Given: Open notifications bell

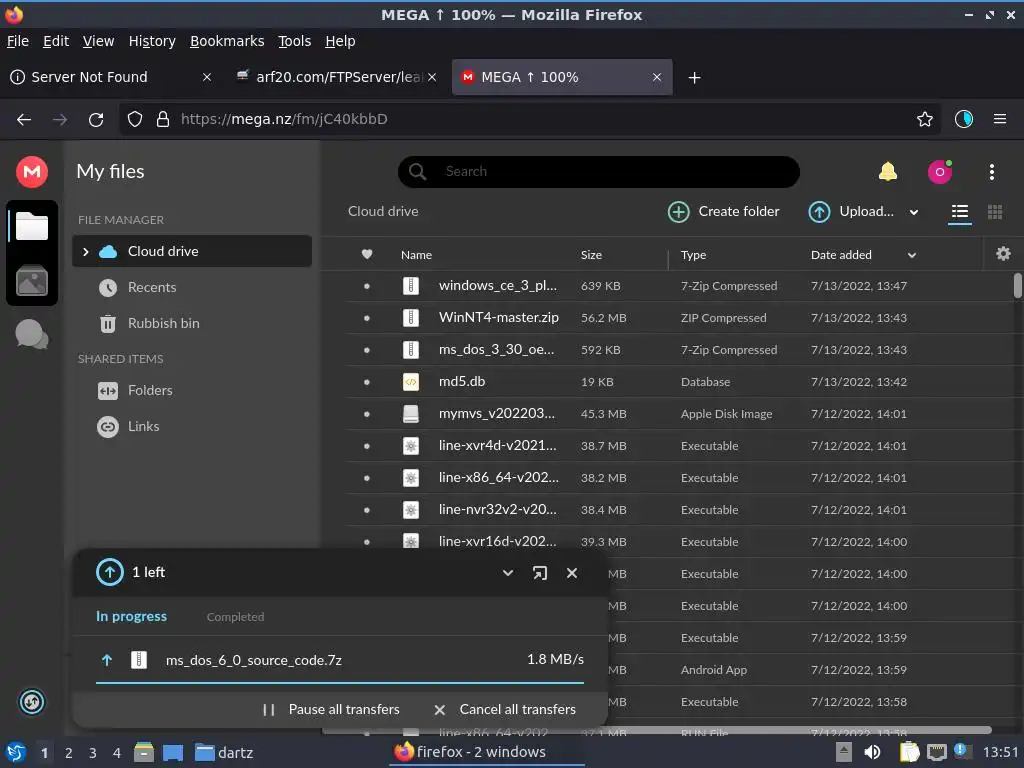Looking at the screenshot, I should 888,172.
